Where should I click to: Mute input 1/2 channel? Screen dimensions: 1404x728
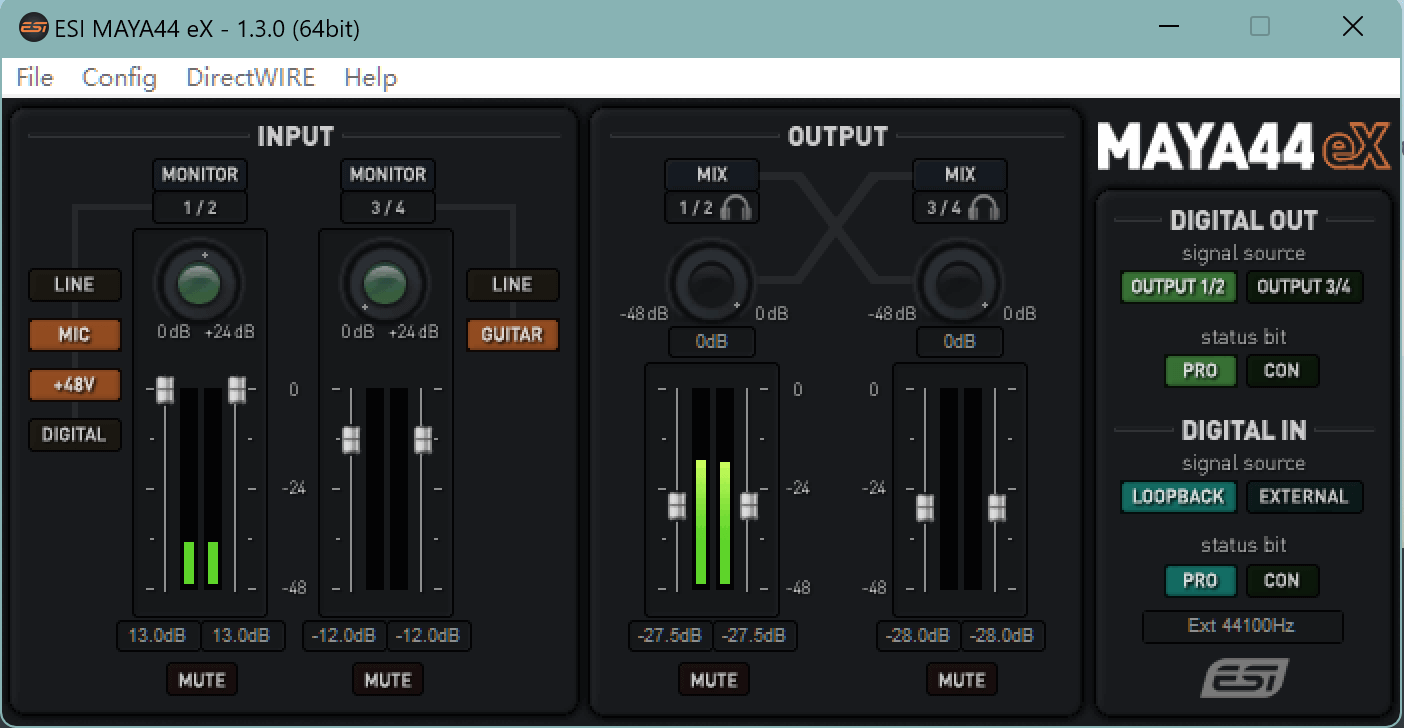click(x=202, y=680)
